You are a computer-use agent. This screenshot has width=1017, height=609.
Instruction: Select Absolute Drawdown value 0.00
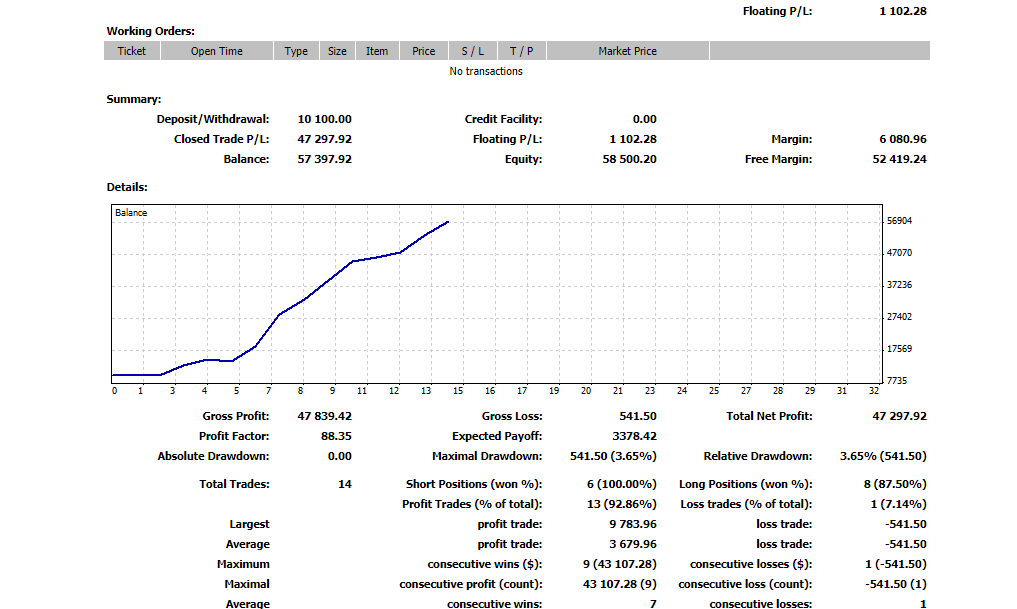(340, 457)
